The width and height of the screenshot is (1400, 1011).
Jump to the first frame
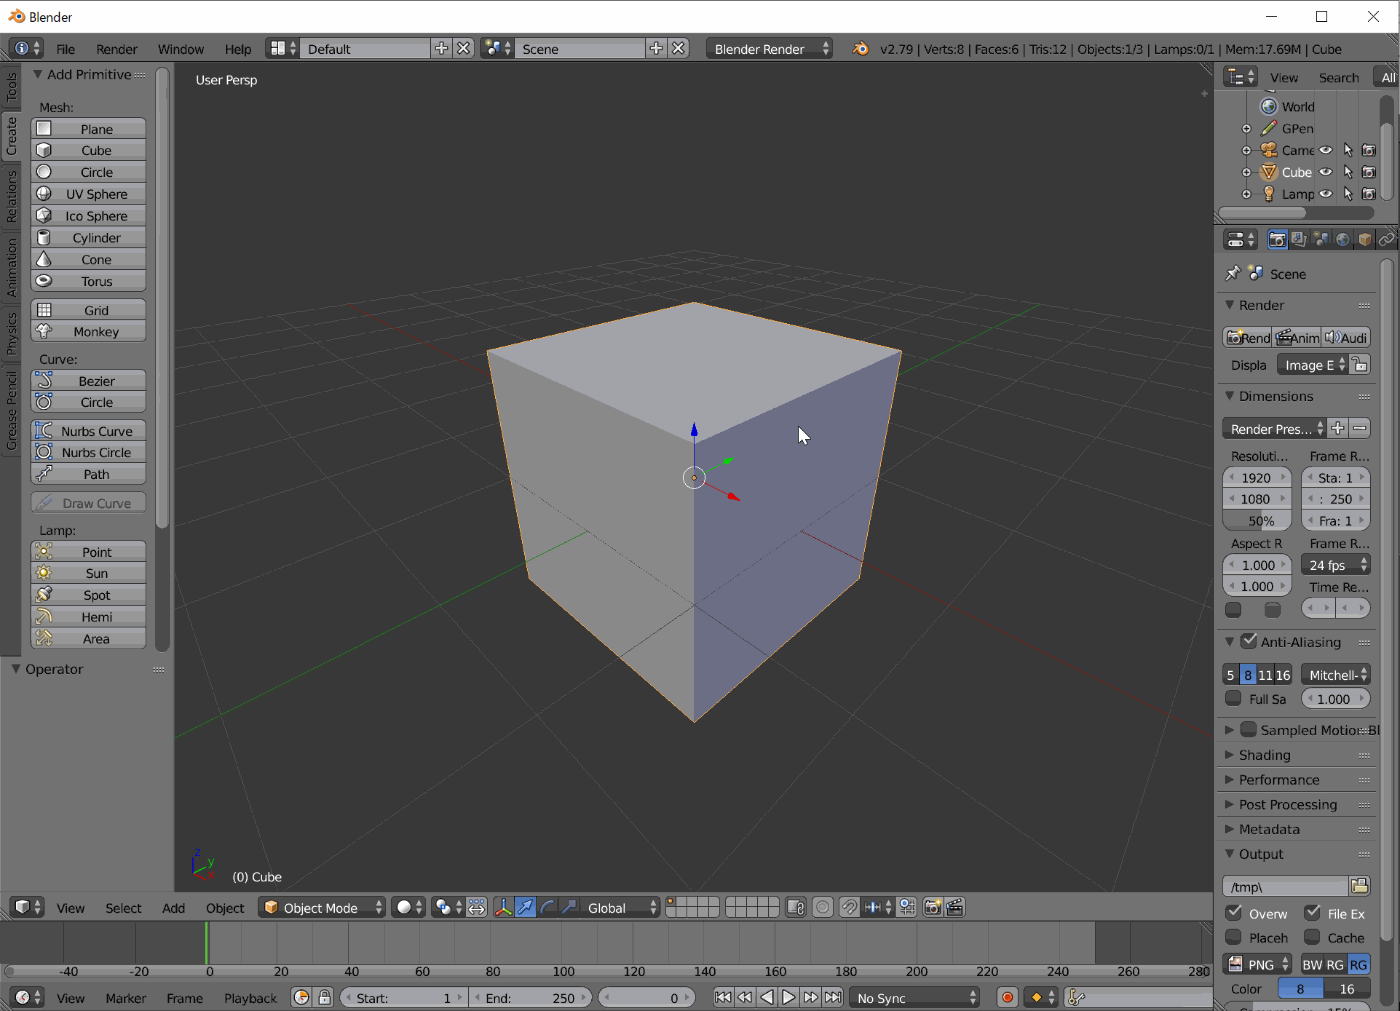[x=723, y=997]
